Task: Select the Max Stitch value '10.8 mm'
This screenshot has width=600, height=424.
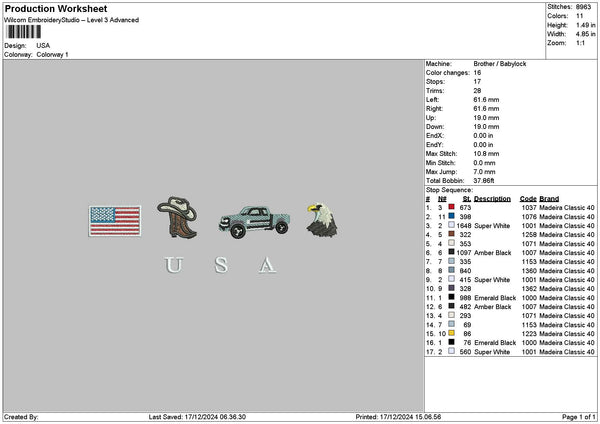Action: point(486,154)
